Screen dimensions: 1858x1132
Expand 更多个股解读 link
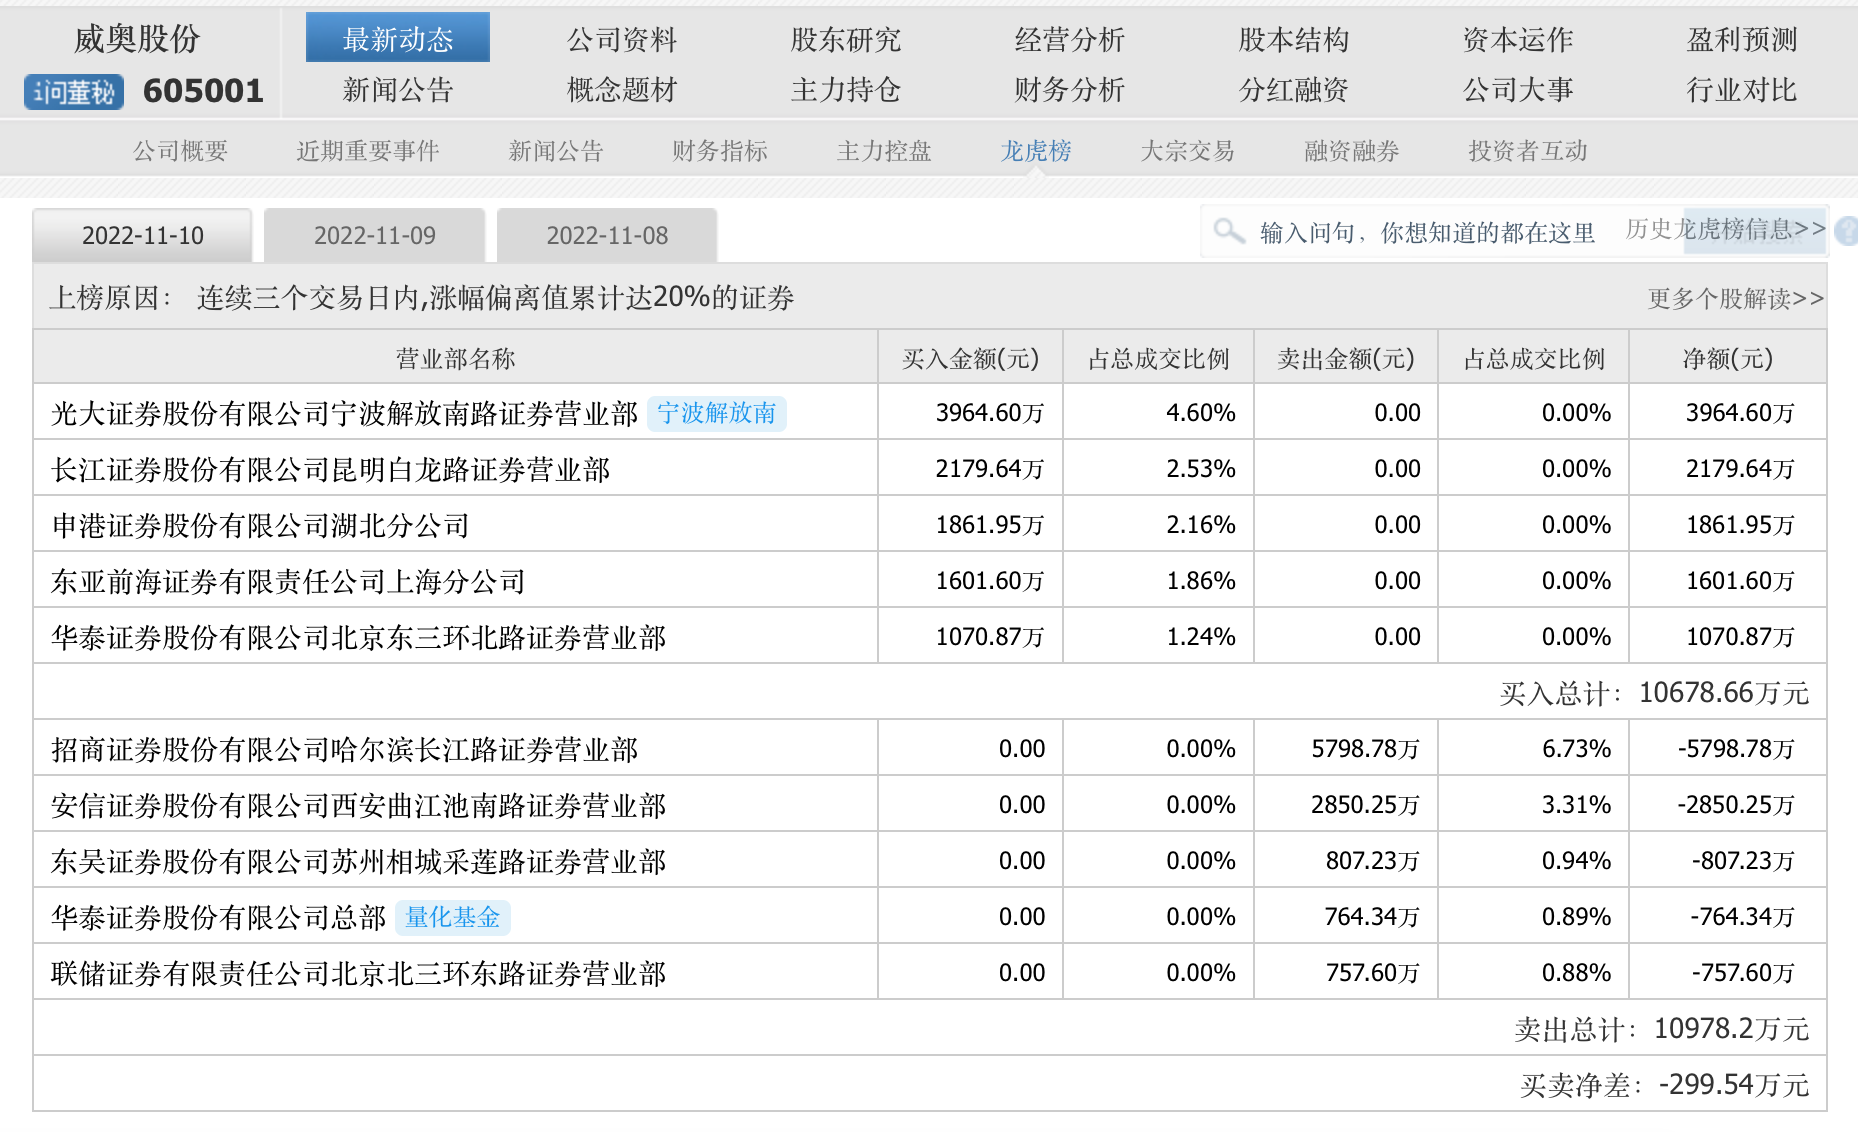[1735, 298]
